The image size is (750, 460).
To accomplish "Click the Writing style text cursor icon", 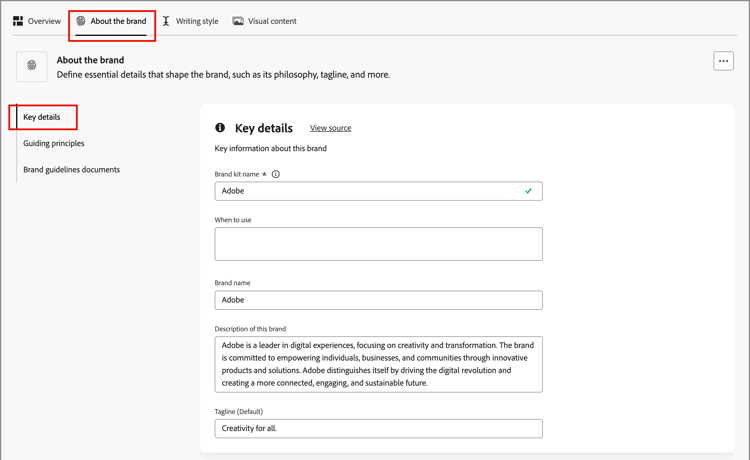I will 166,21.
